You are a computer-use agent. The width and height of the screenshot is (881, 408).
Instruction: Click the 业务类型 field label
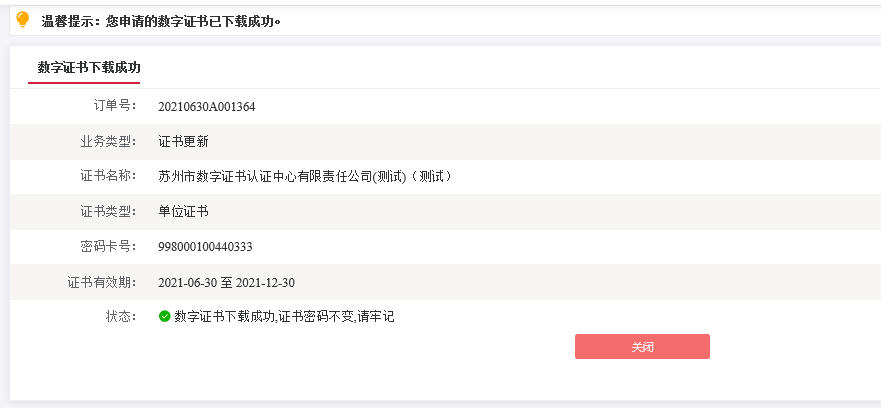pyautogui.click(x=108, y=141)
